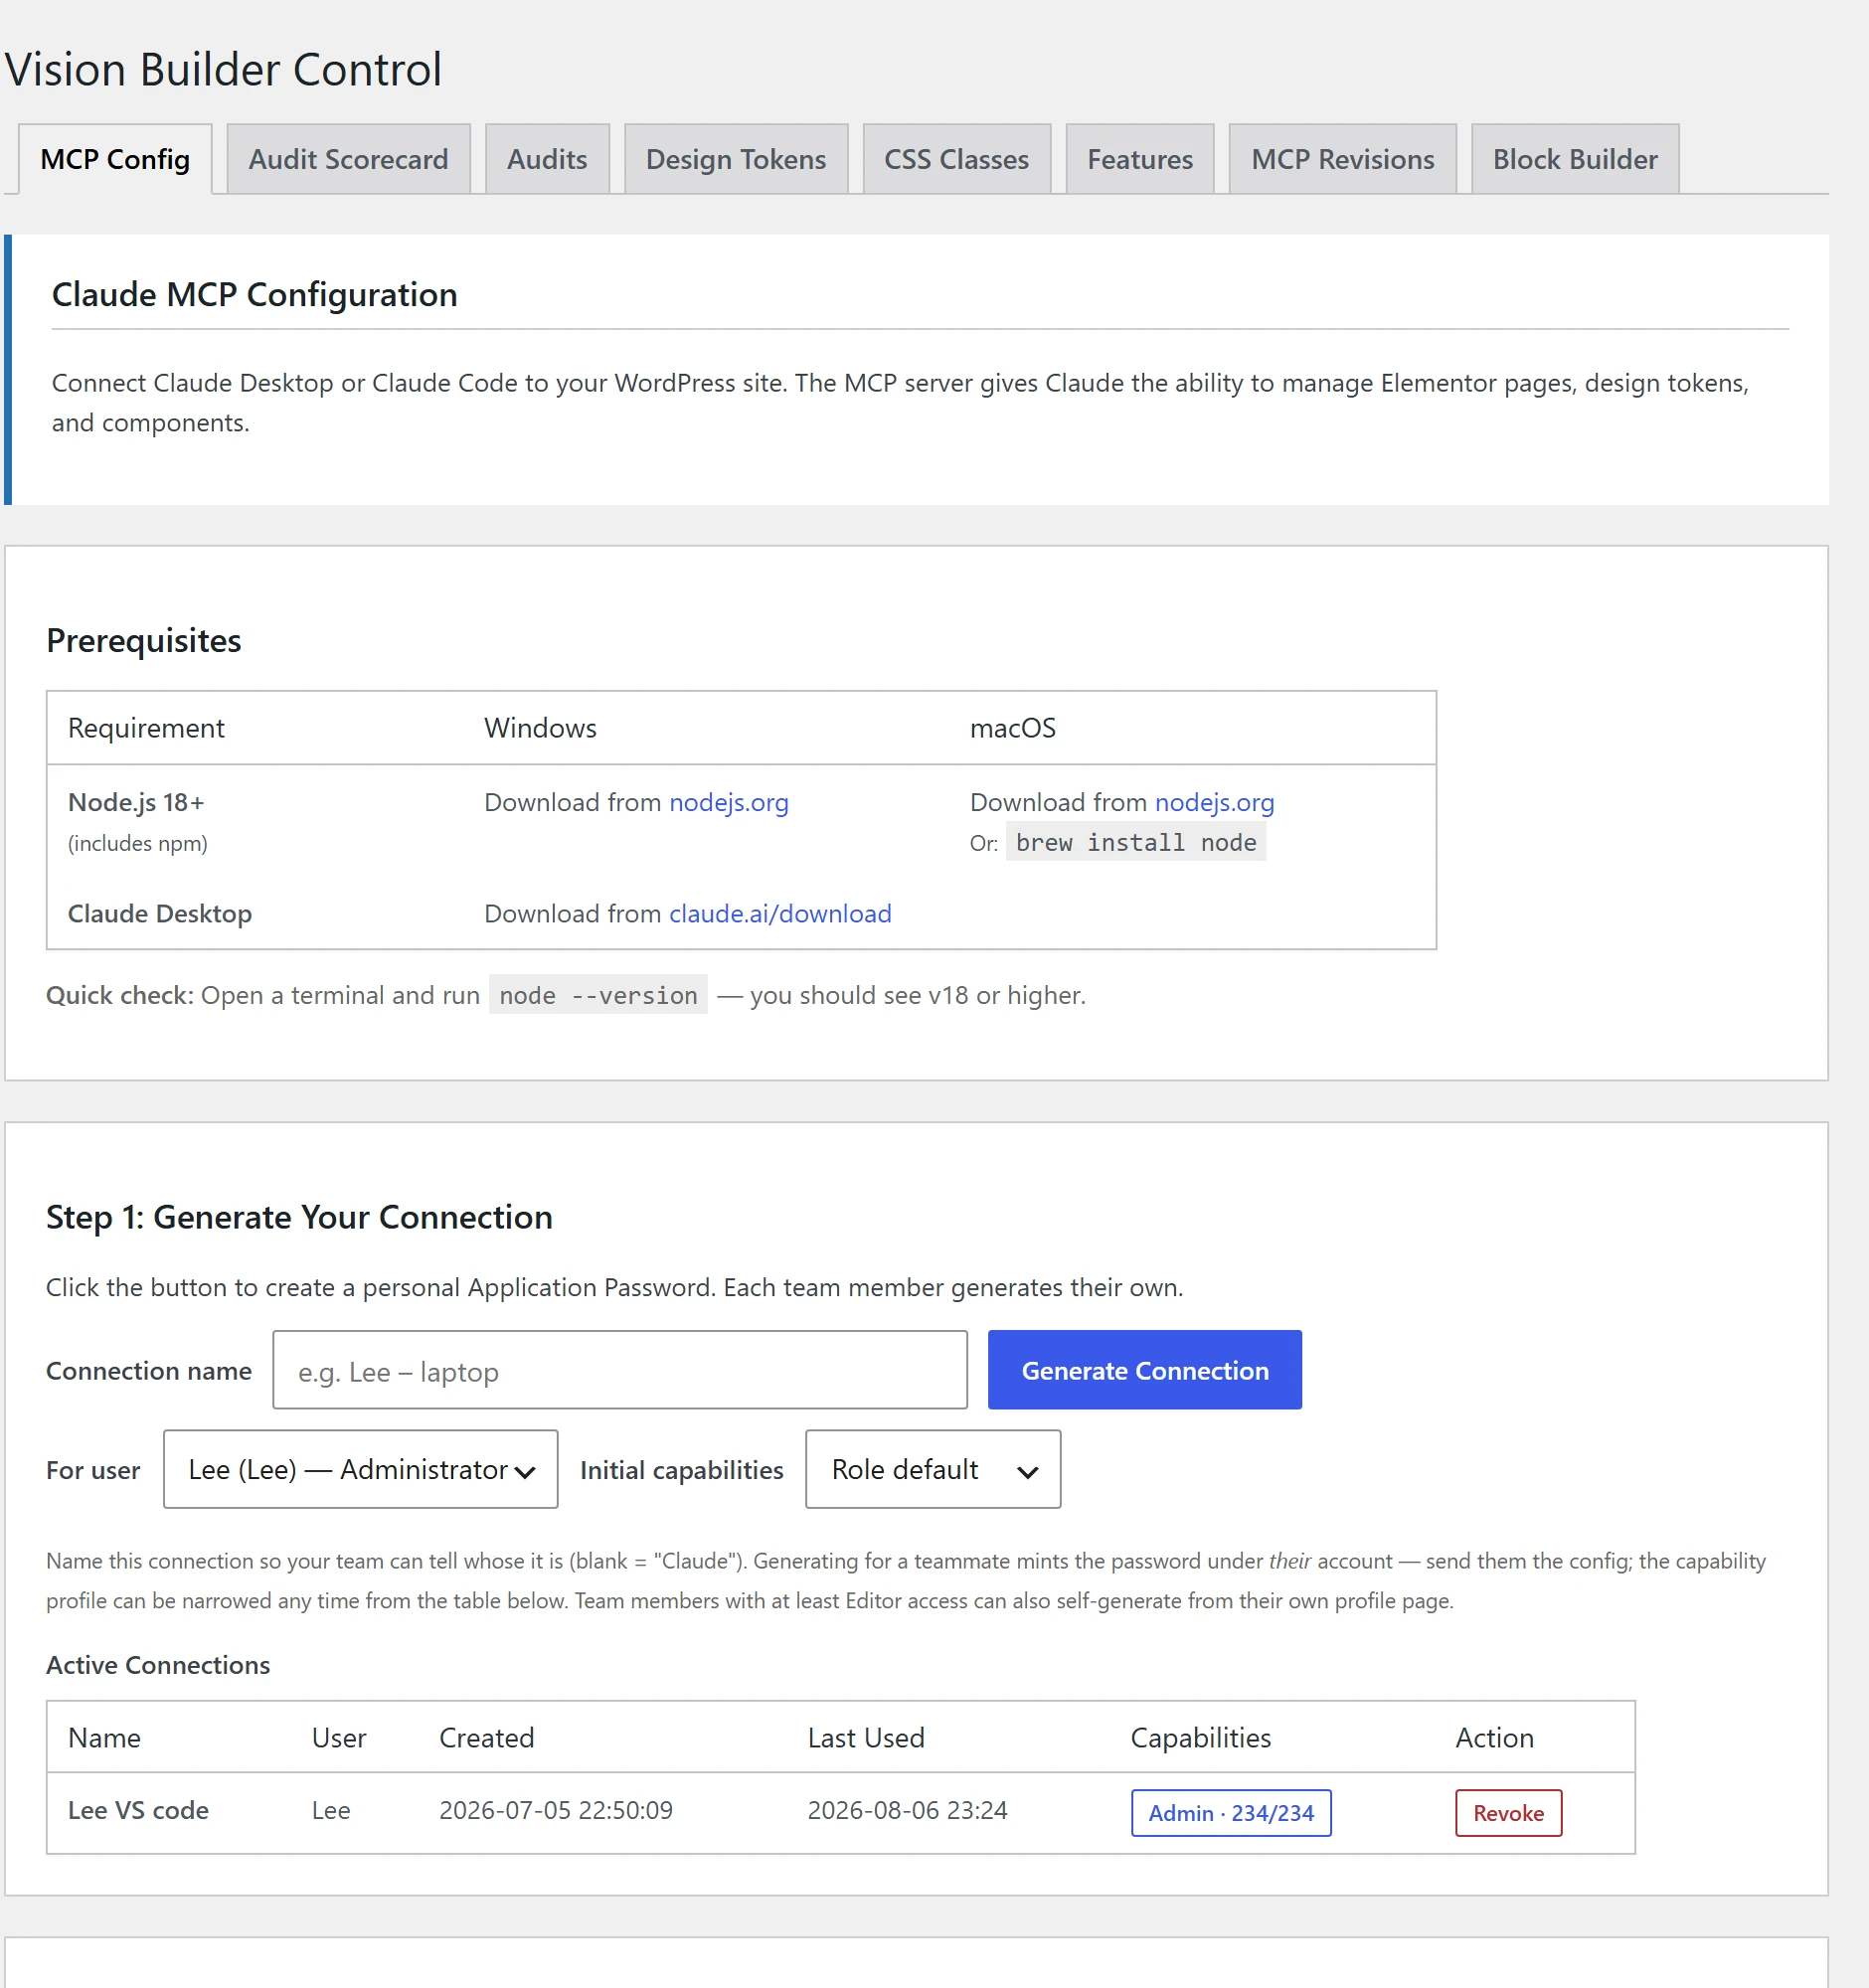The height and width of the screenshot is (1988, 1869).
Task: Click the 'Claude MCP Configuration' heading
Action: (255, 295)
